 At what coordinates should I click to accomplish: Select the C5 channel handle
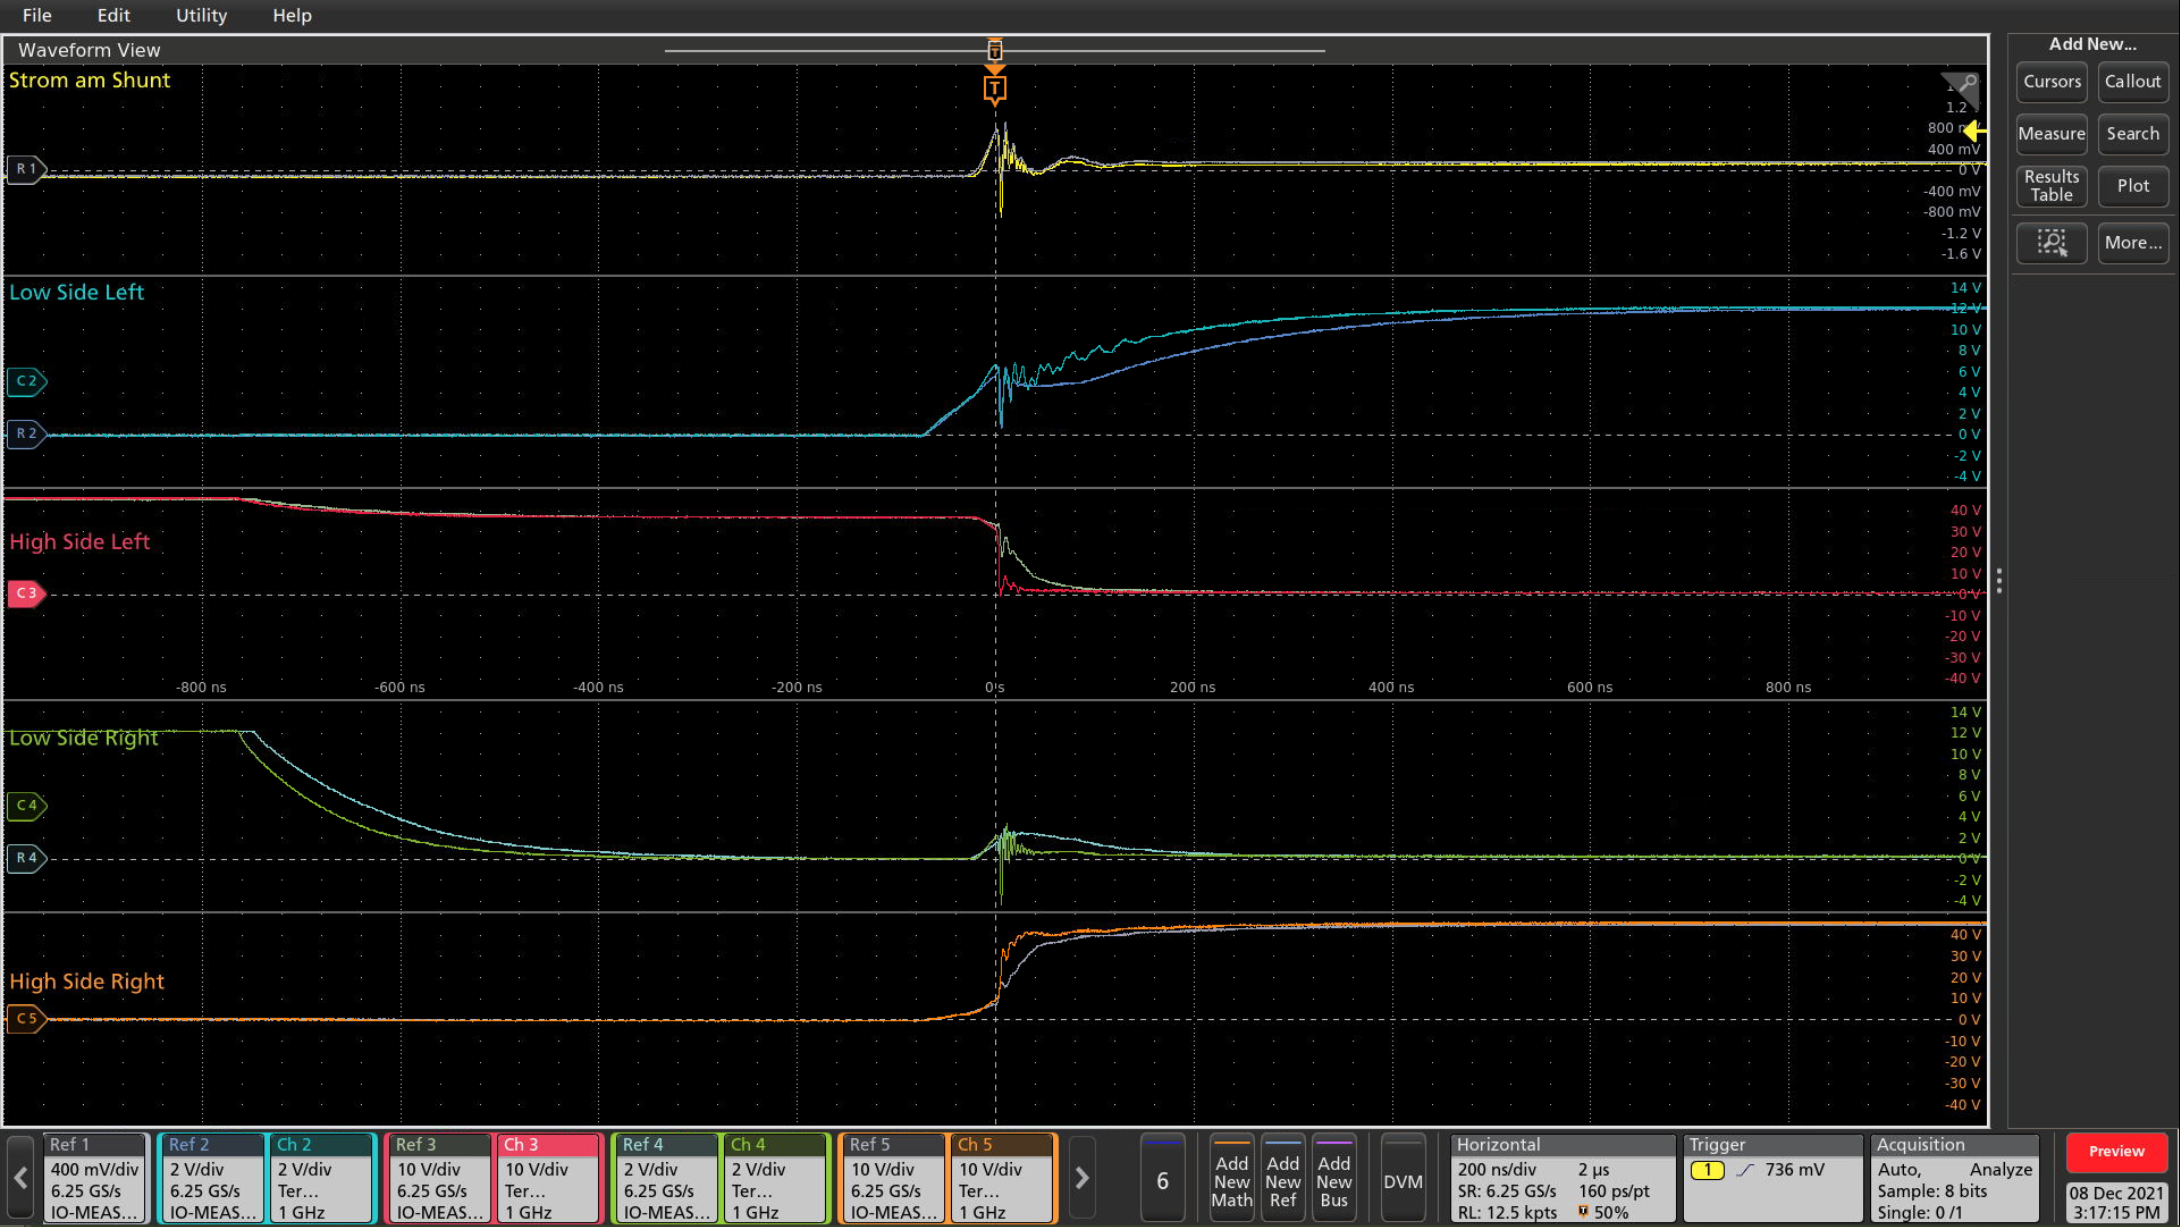pos(26,1018)
